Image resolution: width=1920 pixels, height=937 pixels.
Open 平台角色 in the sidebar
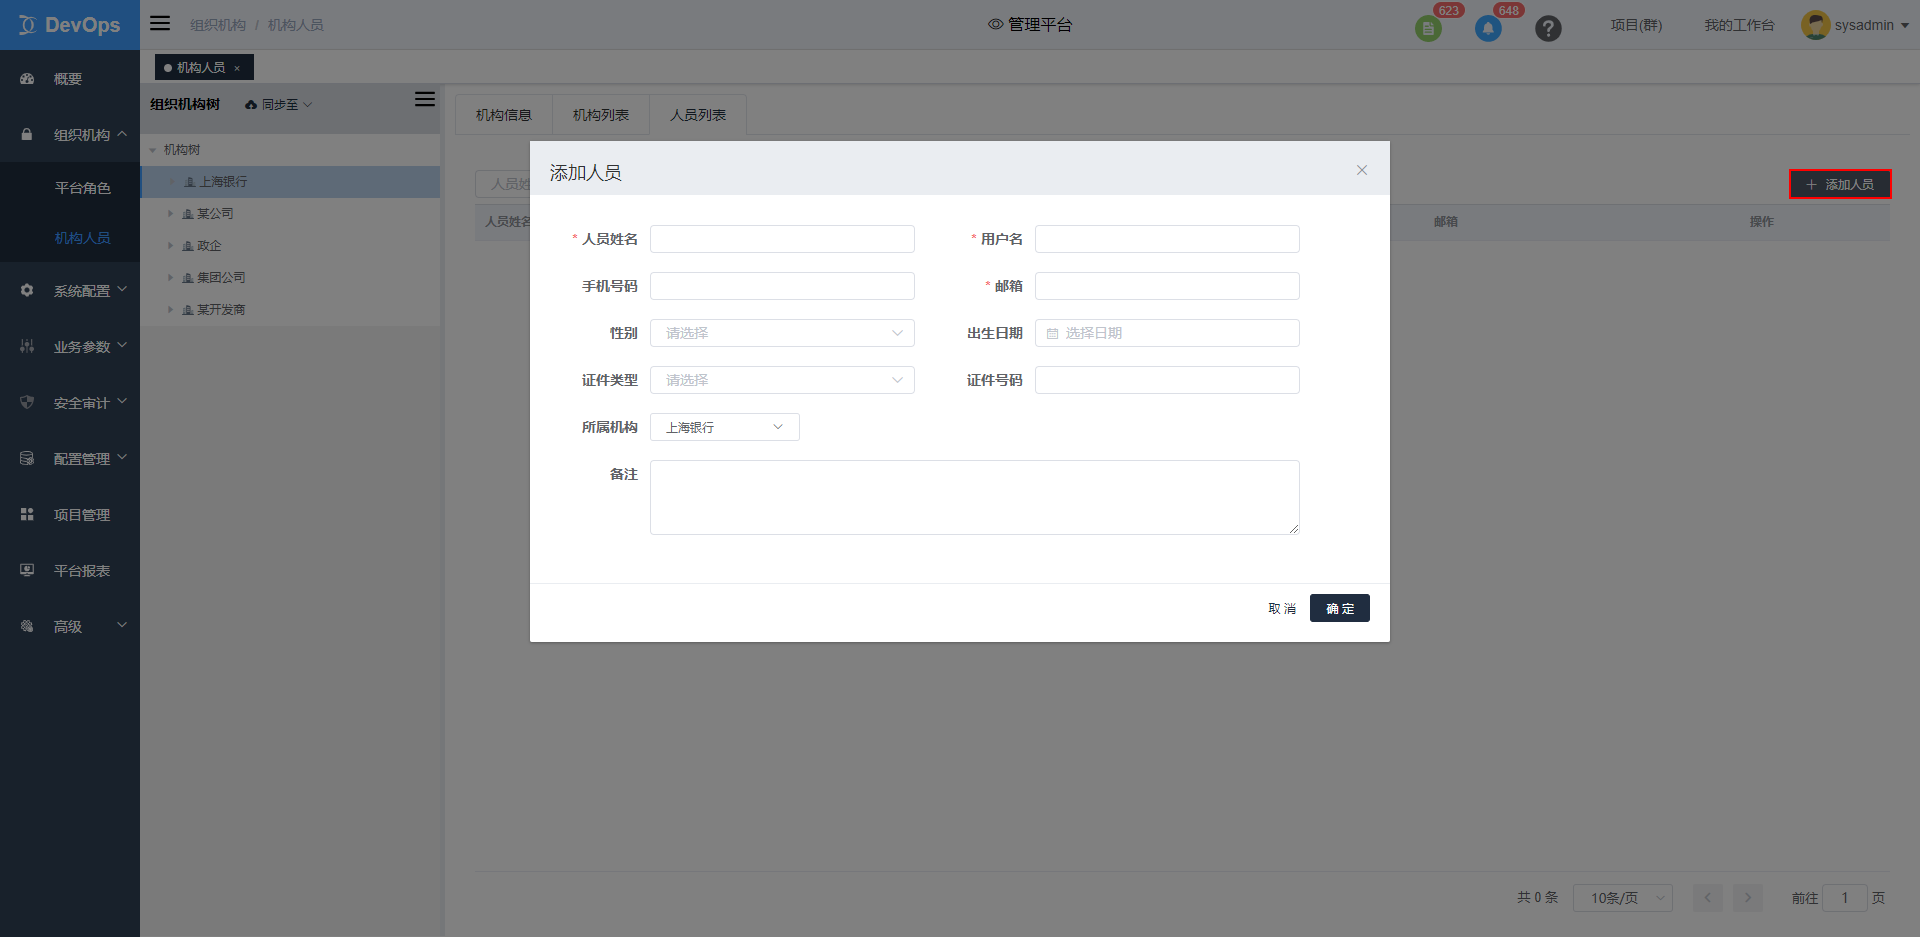tap(82, 188)
